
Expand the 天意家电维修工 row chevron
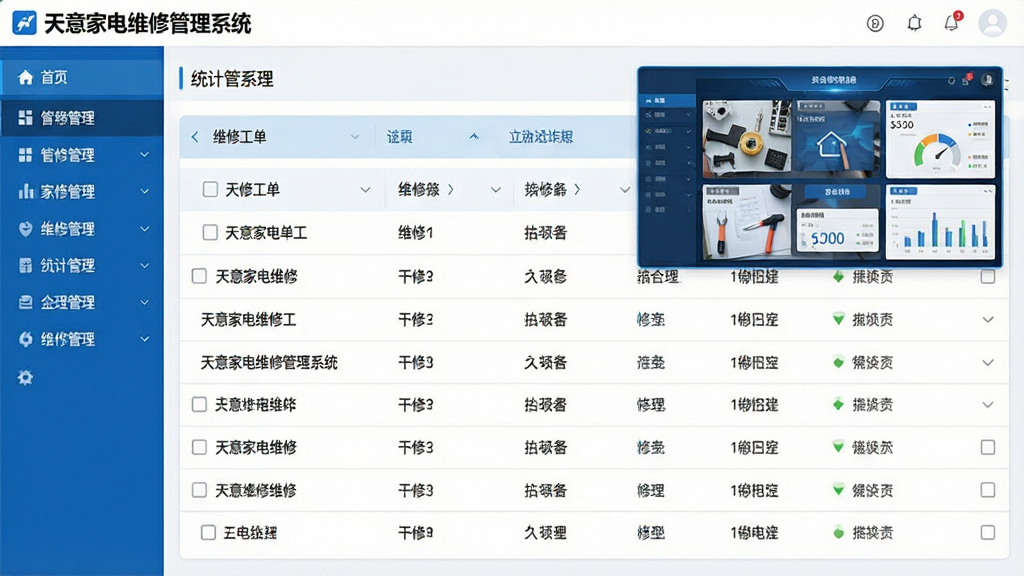point(987,320)
